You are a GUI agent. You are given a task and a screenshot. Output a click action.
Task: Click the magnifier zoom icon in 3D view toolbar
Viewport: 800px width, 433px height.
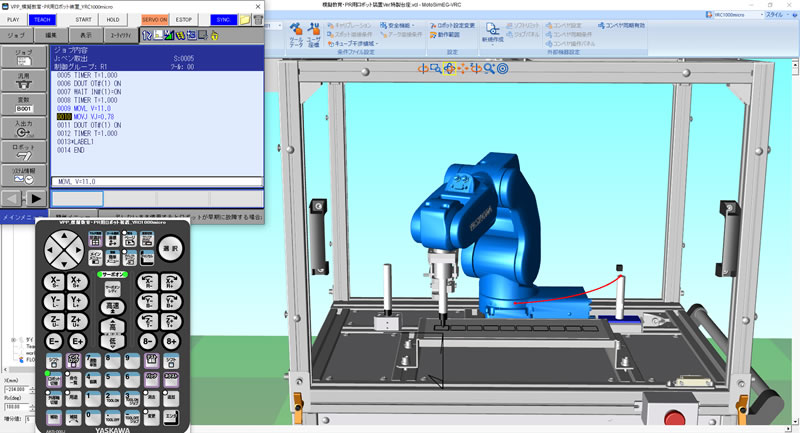(488, 69)
